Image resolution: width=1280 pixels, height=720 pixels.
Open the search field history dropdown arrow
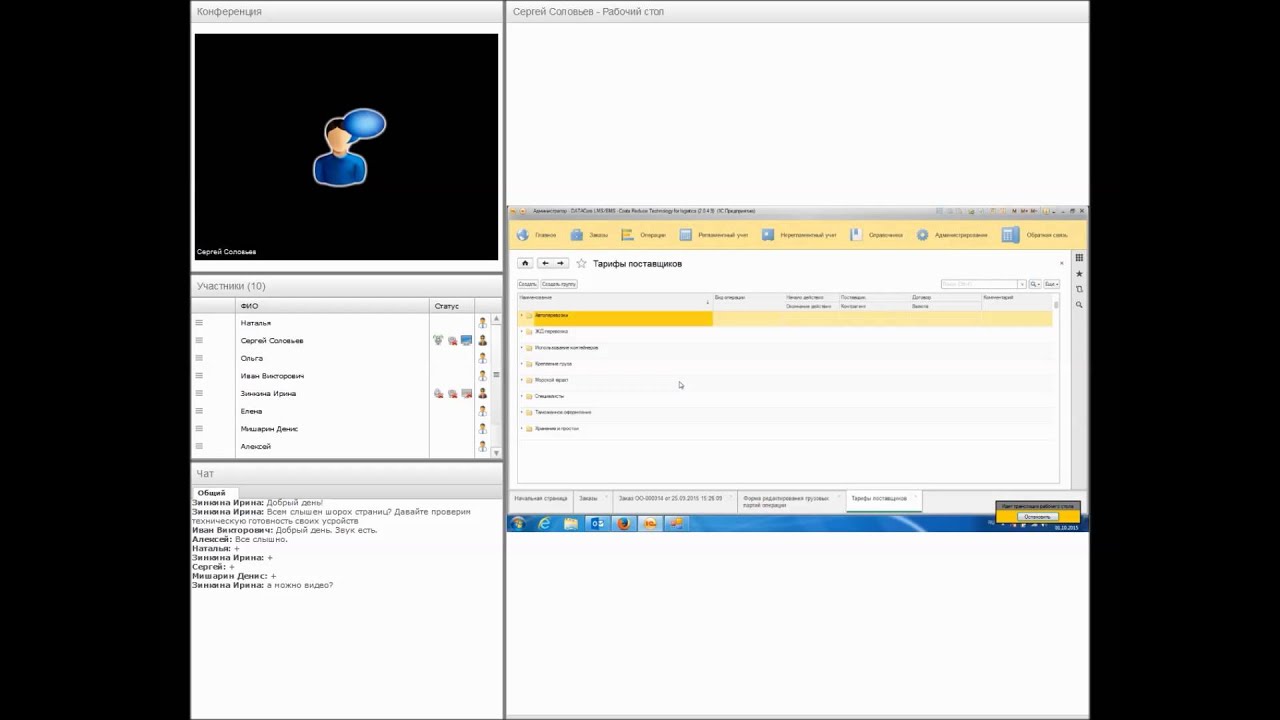[1022, 284]
